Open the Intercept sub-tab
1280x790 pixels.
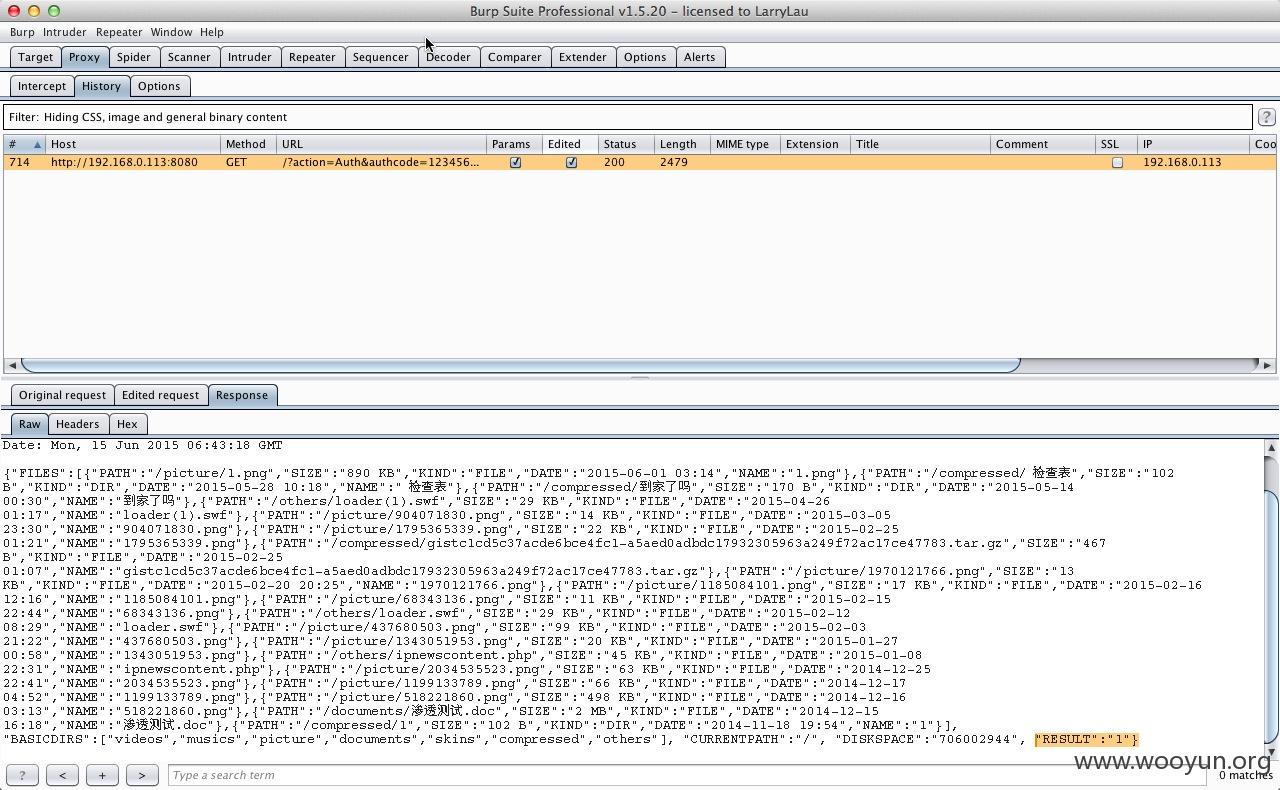(42, 86)
